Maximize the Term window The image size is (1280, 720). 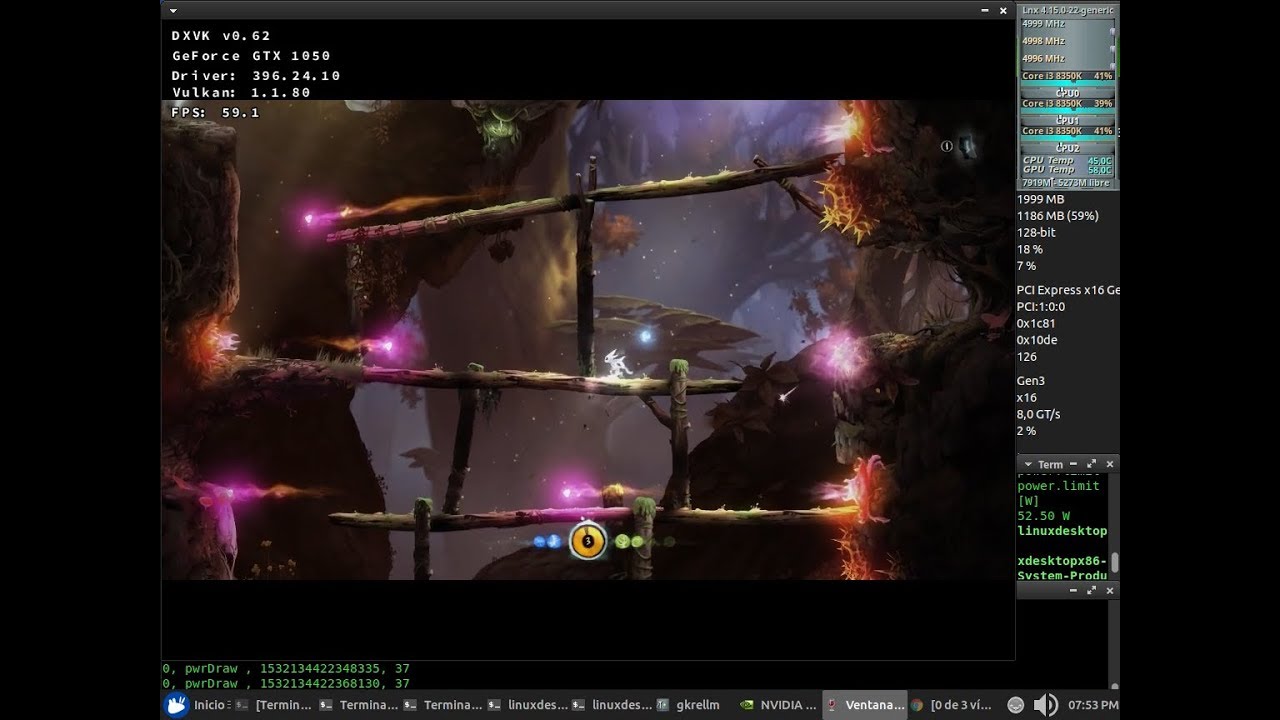pos(1092,464)
